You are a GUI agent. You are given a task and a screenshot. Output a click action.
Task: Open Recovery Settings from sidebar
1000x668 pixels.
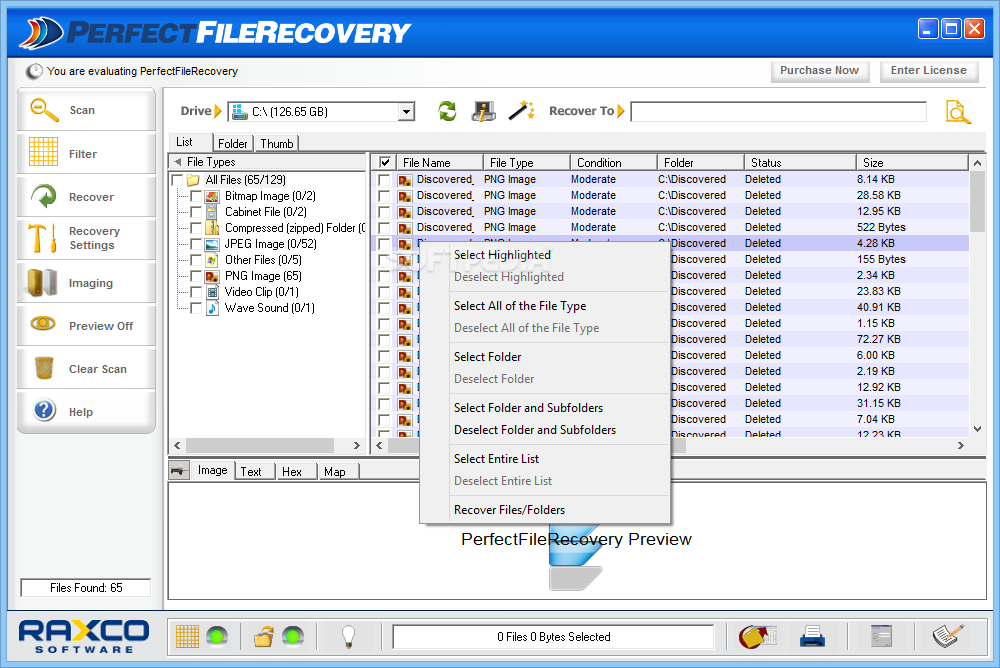[x=86, y=238]
